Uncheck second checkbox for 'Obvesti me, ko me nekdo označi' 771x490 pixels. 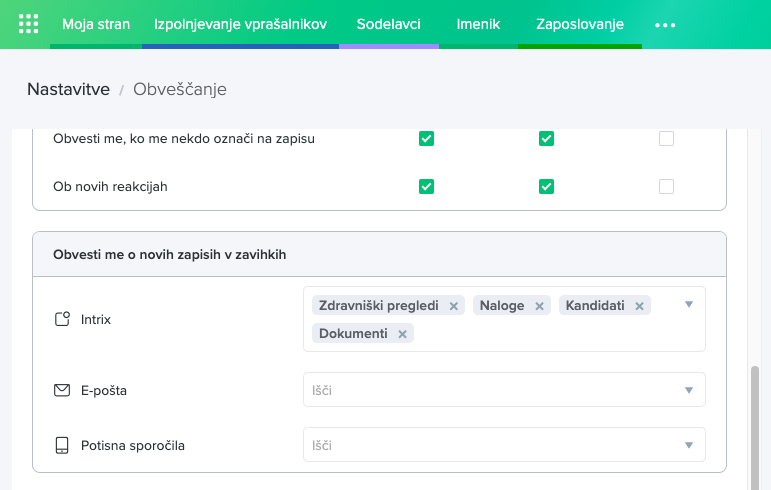pos(546,139)
